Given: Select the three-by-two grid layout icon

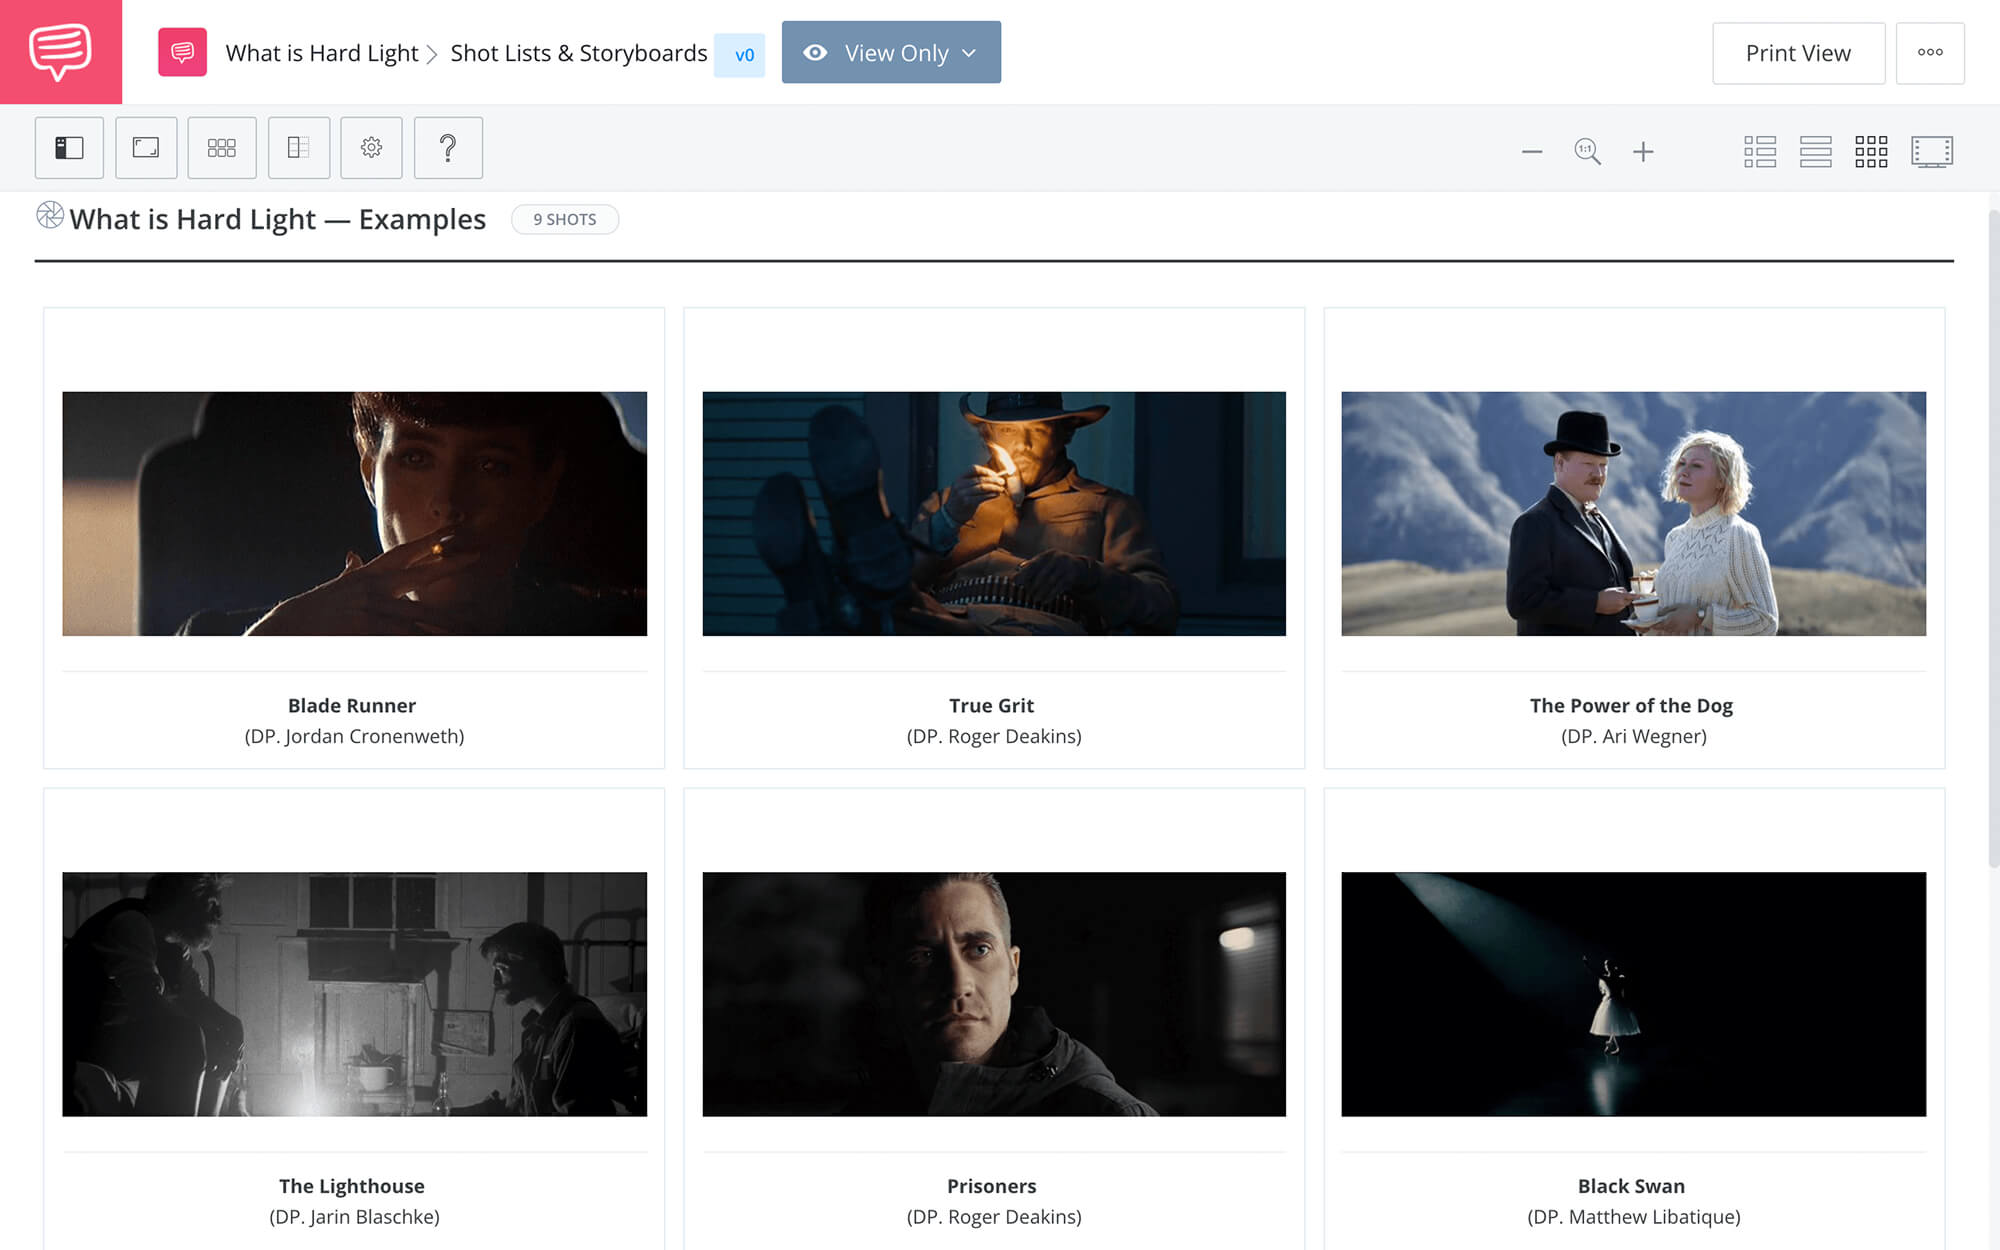Looking at the screenshot, I should pyautogui.click(x=222, y=148).
